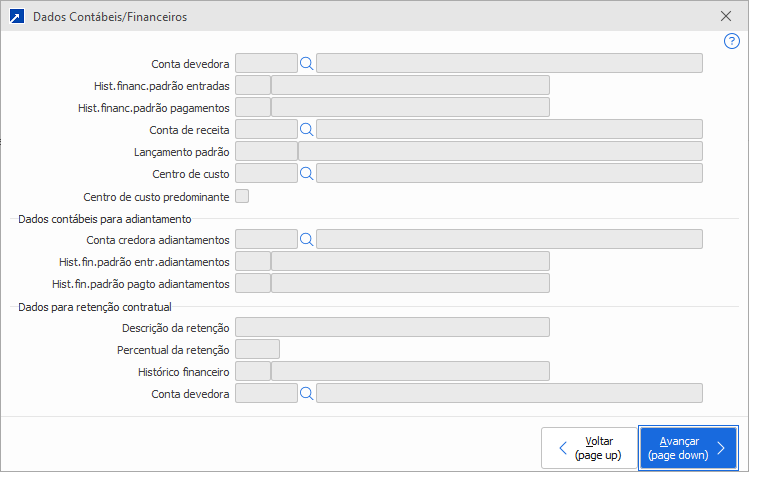Enable Centro de custo predominante checkbox
Screen dimensions: 763x479
pos(242,196)
